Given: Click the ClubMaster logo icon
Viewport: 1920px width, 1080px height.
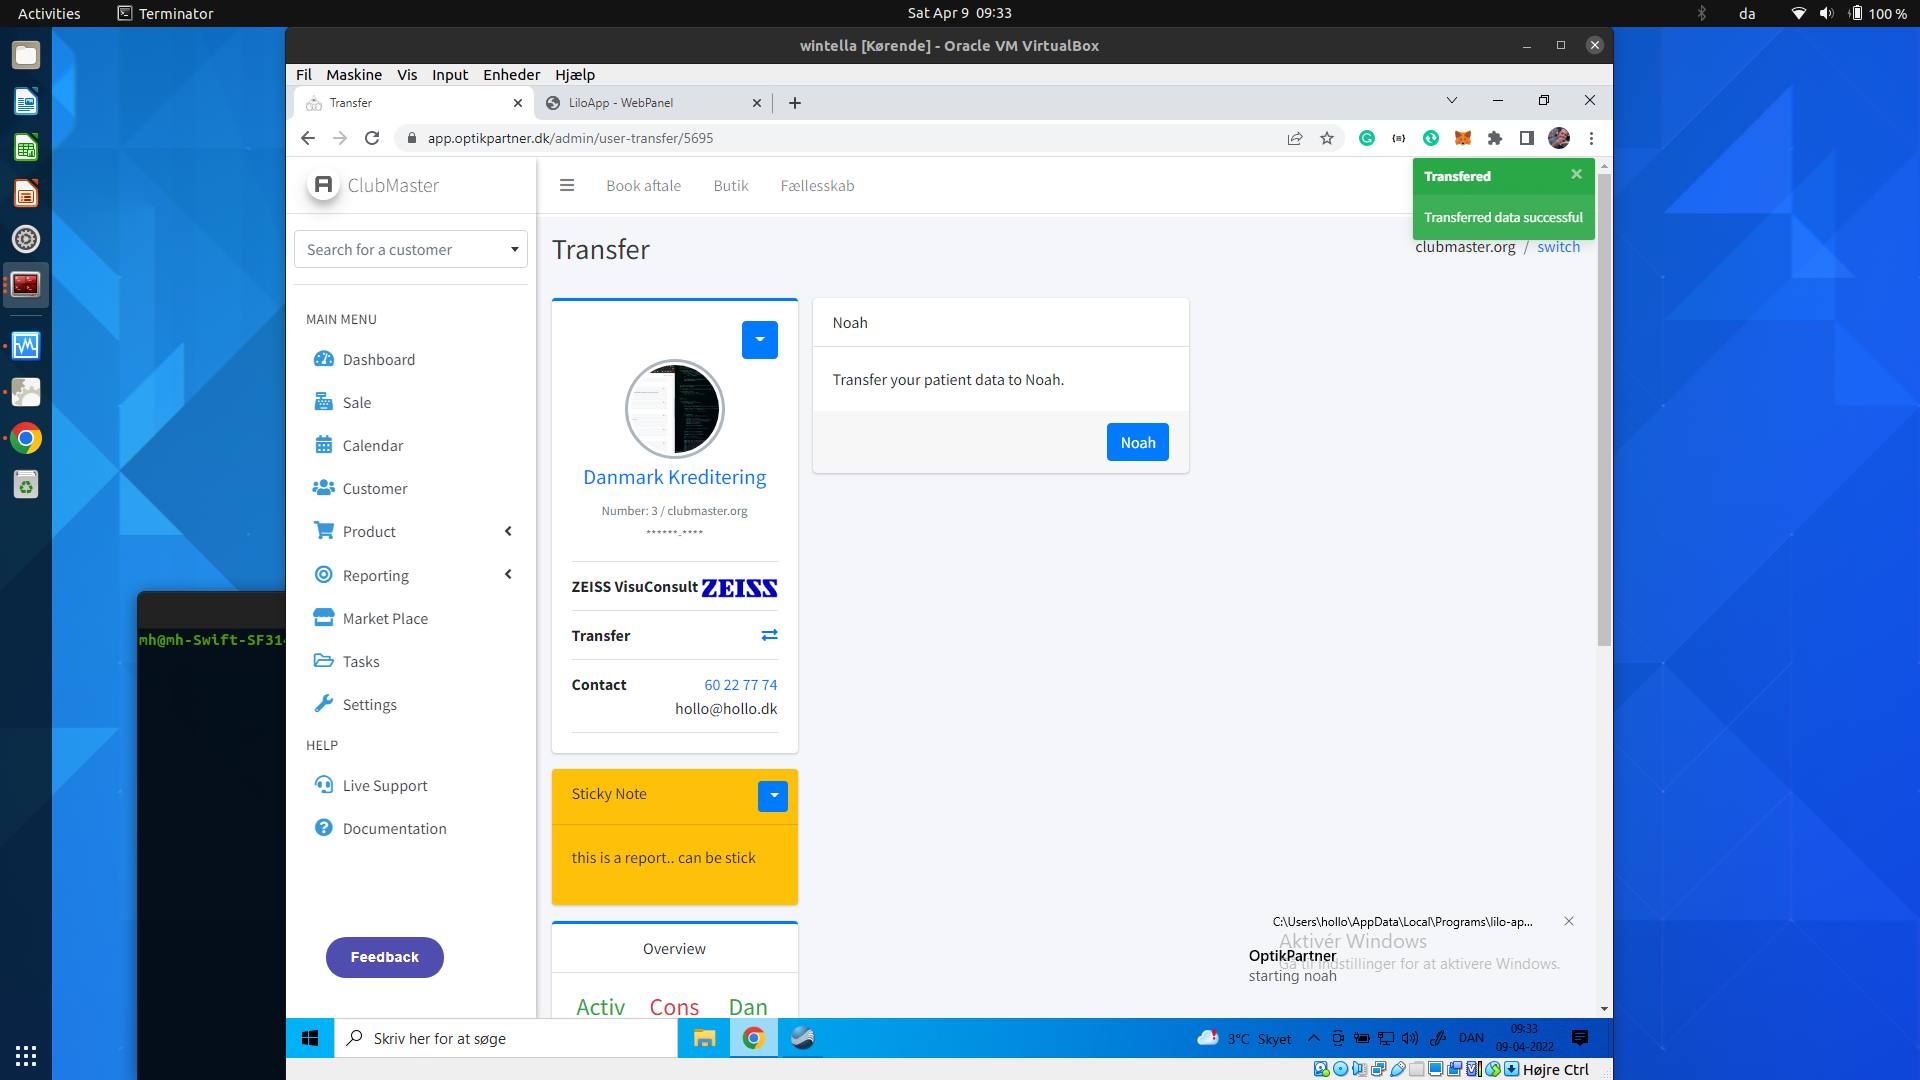Looking at the screenshot, I should click(x=323, y=185).
